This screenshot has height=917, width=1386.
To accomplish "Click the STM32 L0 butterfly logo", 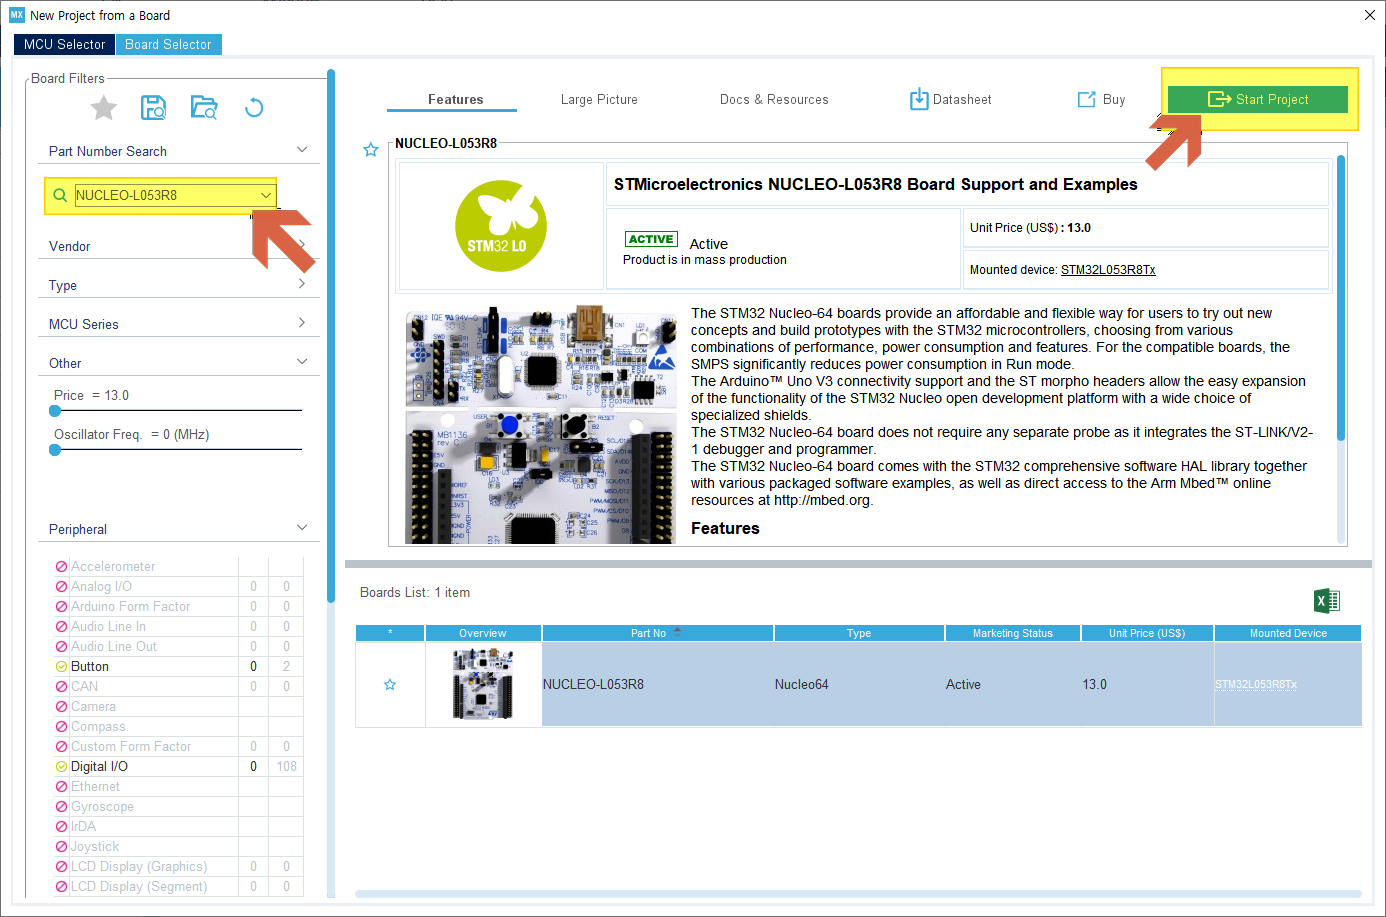I will 500,226.
